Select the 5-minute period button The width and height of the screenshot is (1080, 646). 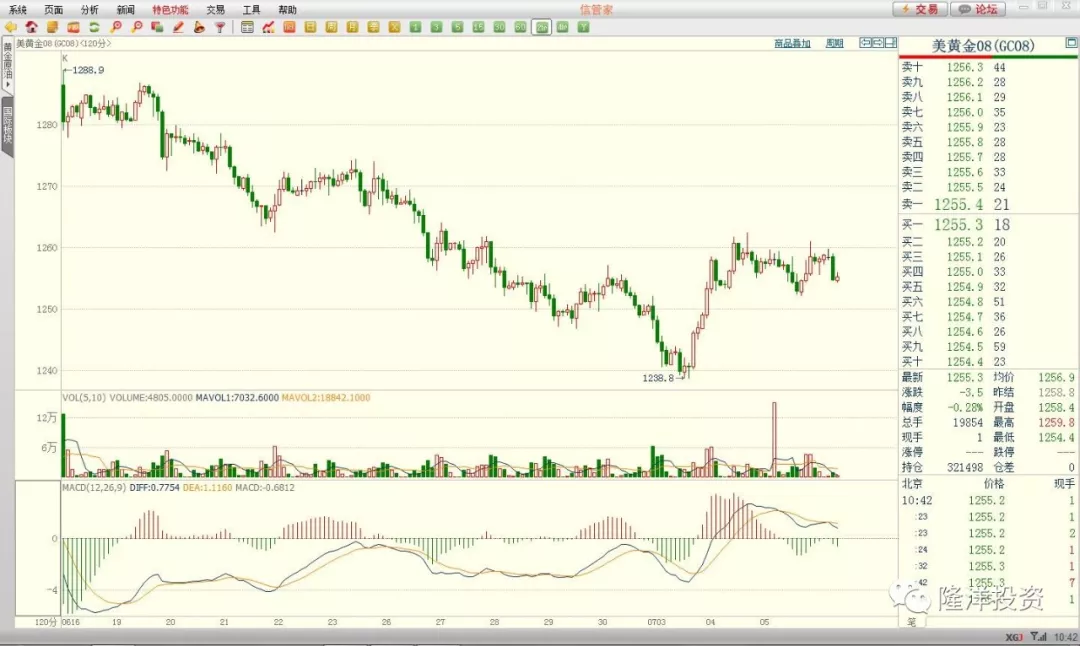click(457, 27)
